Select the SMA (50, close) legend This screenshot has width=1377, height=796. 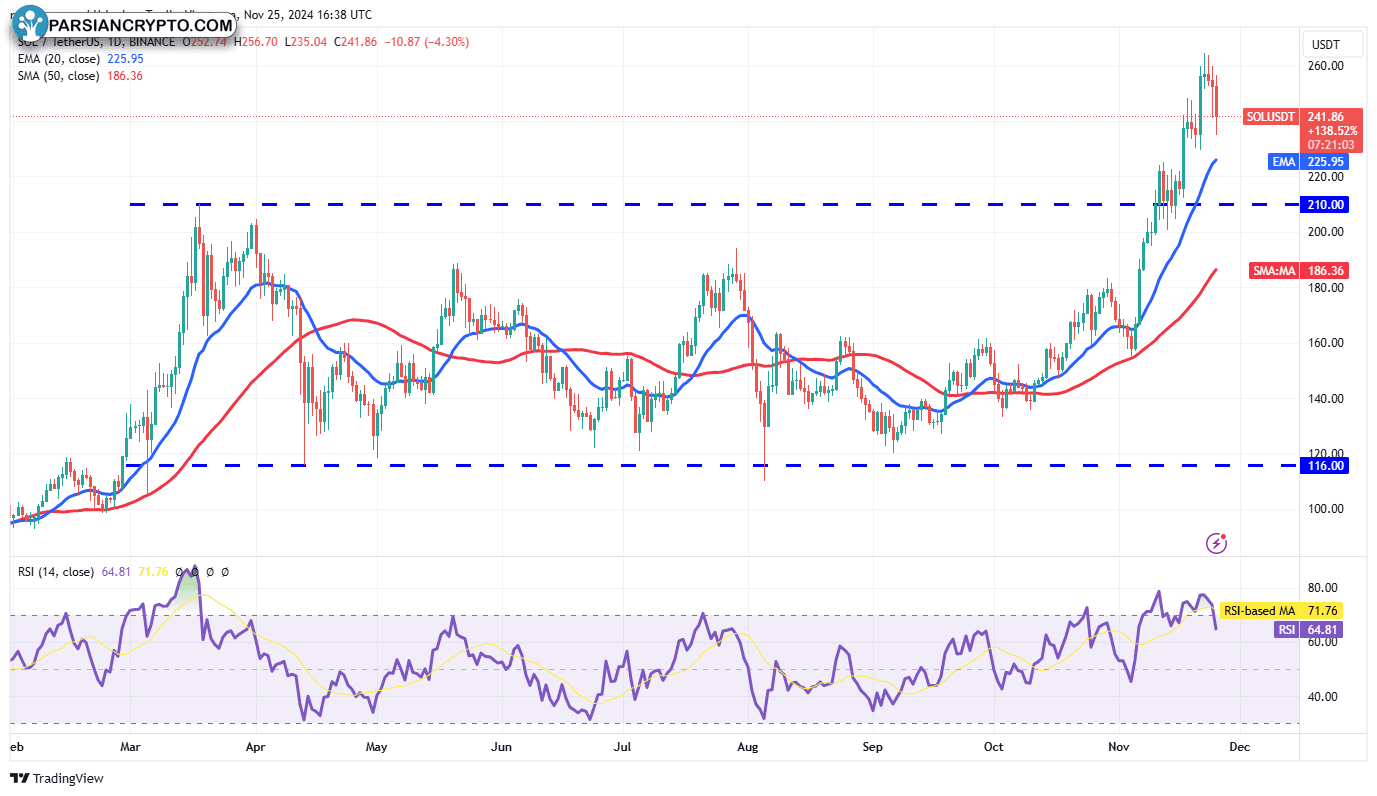point(59,76)
